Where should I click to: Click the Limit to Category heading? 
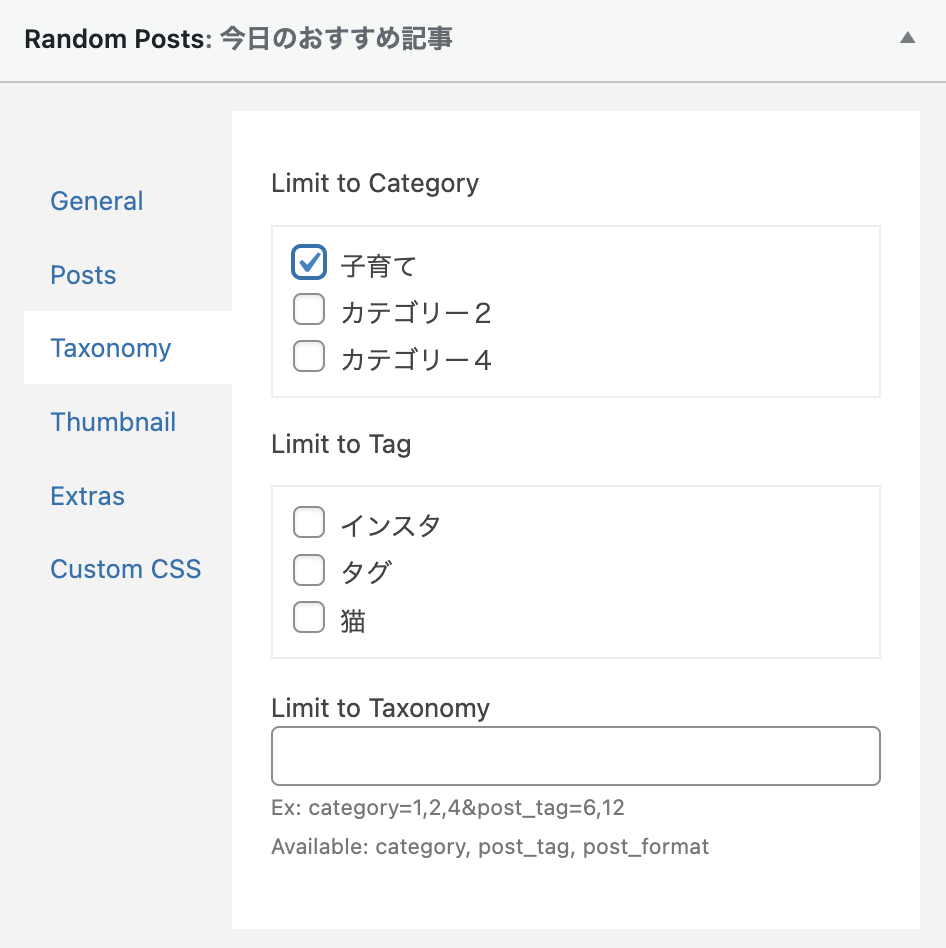(375, 183)
